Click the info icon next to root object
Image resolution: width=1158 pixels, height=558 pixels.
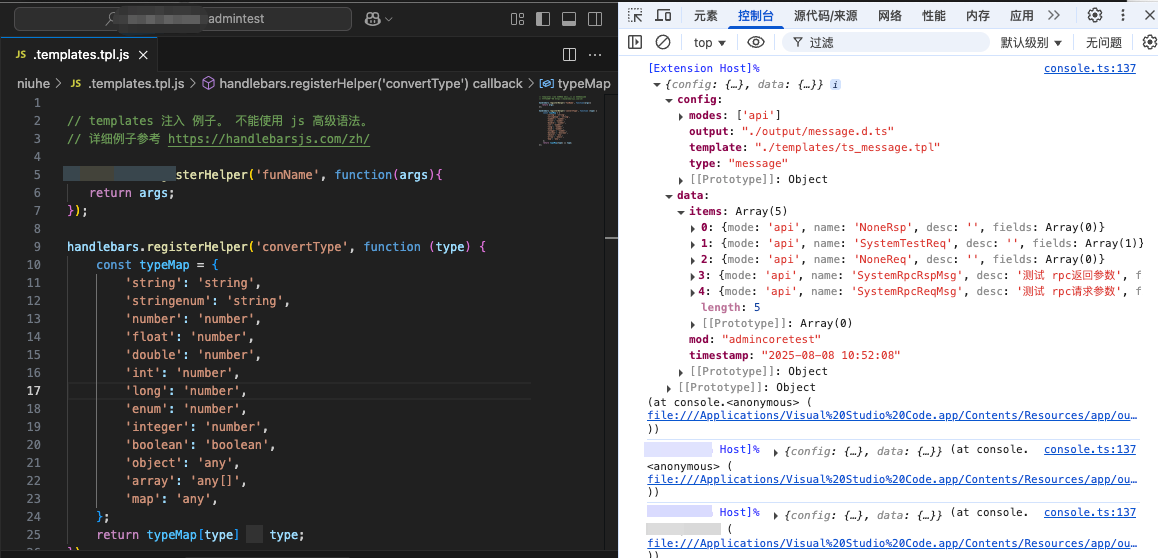pos(835,85)
